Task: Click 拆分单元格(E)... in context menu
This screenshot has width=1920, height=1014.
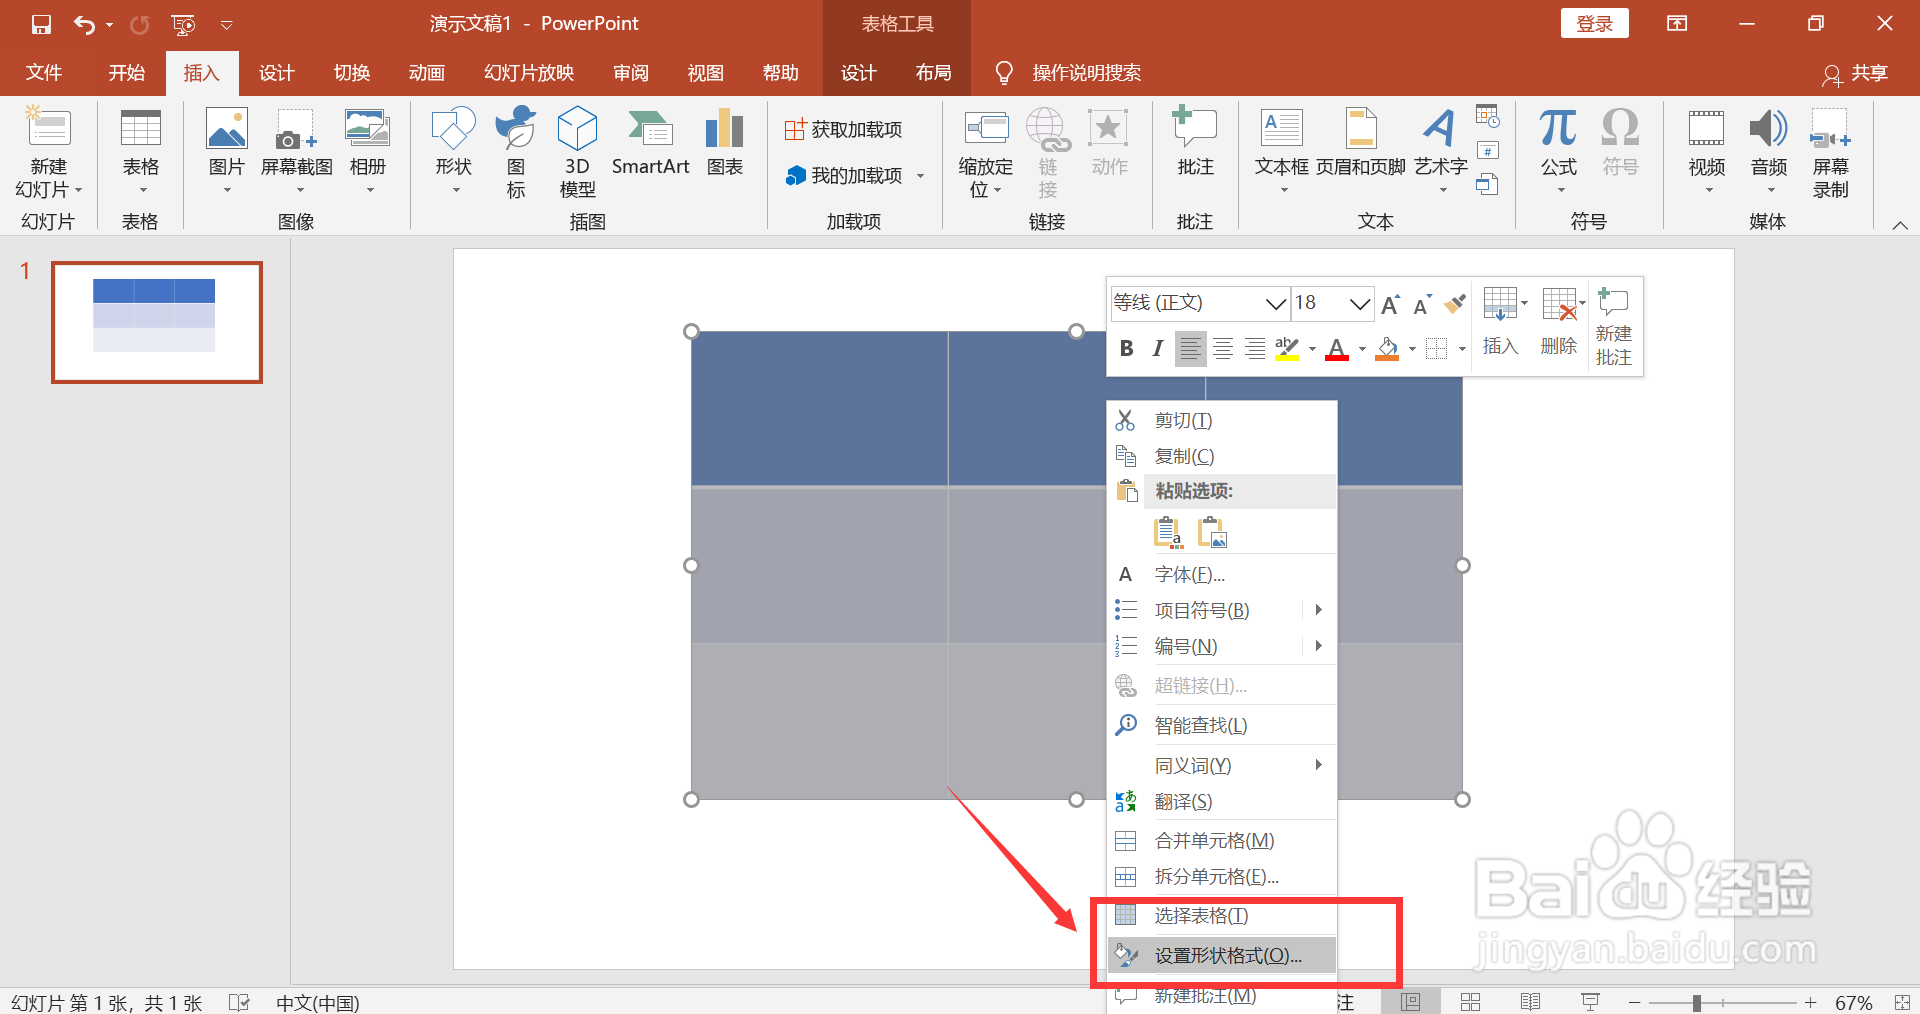Action: coord(1221,877)
